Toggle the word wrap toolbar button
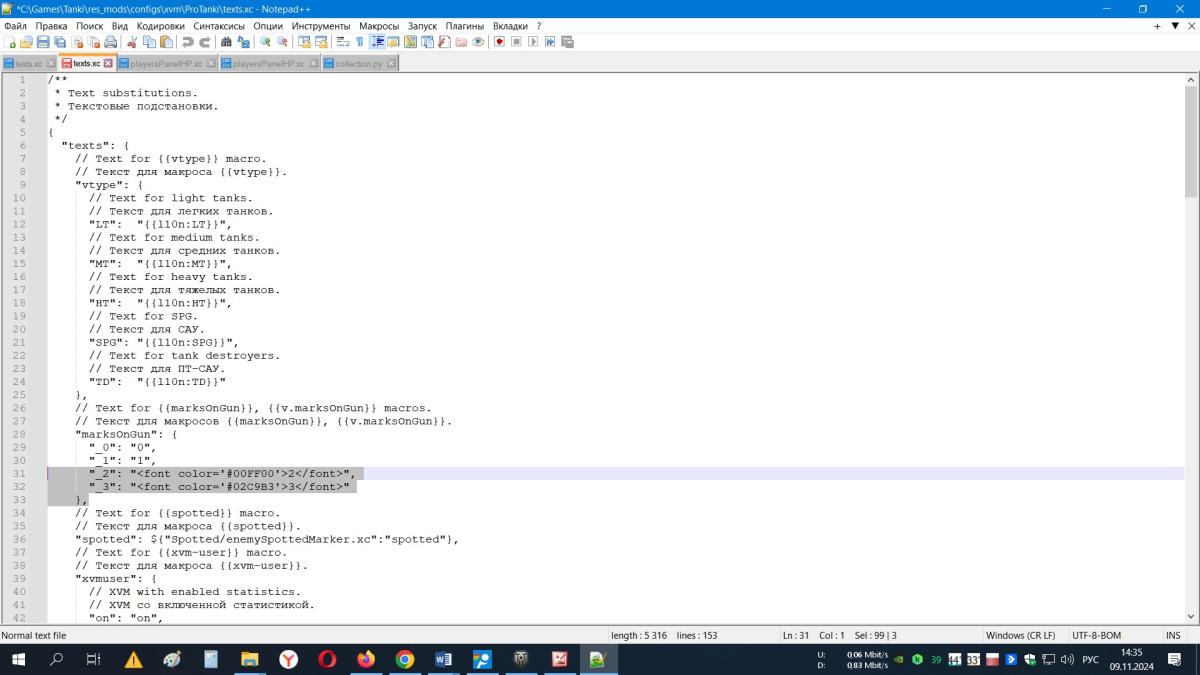Viewport: 1200px width, 675px height. (x=343, y=42)
